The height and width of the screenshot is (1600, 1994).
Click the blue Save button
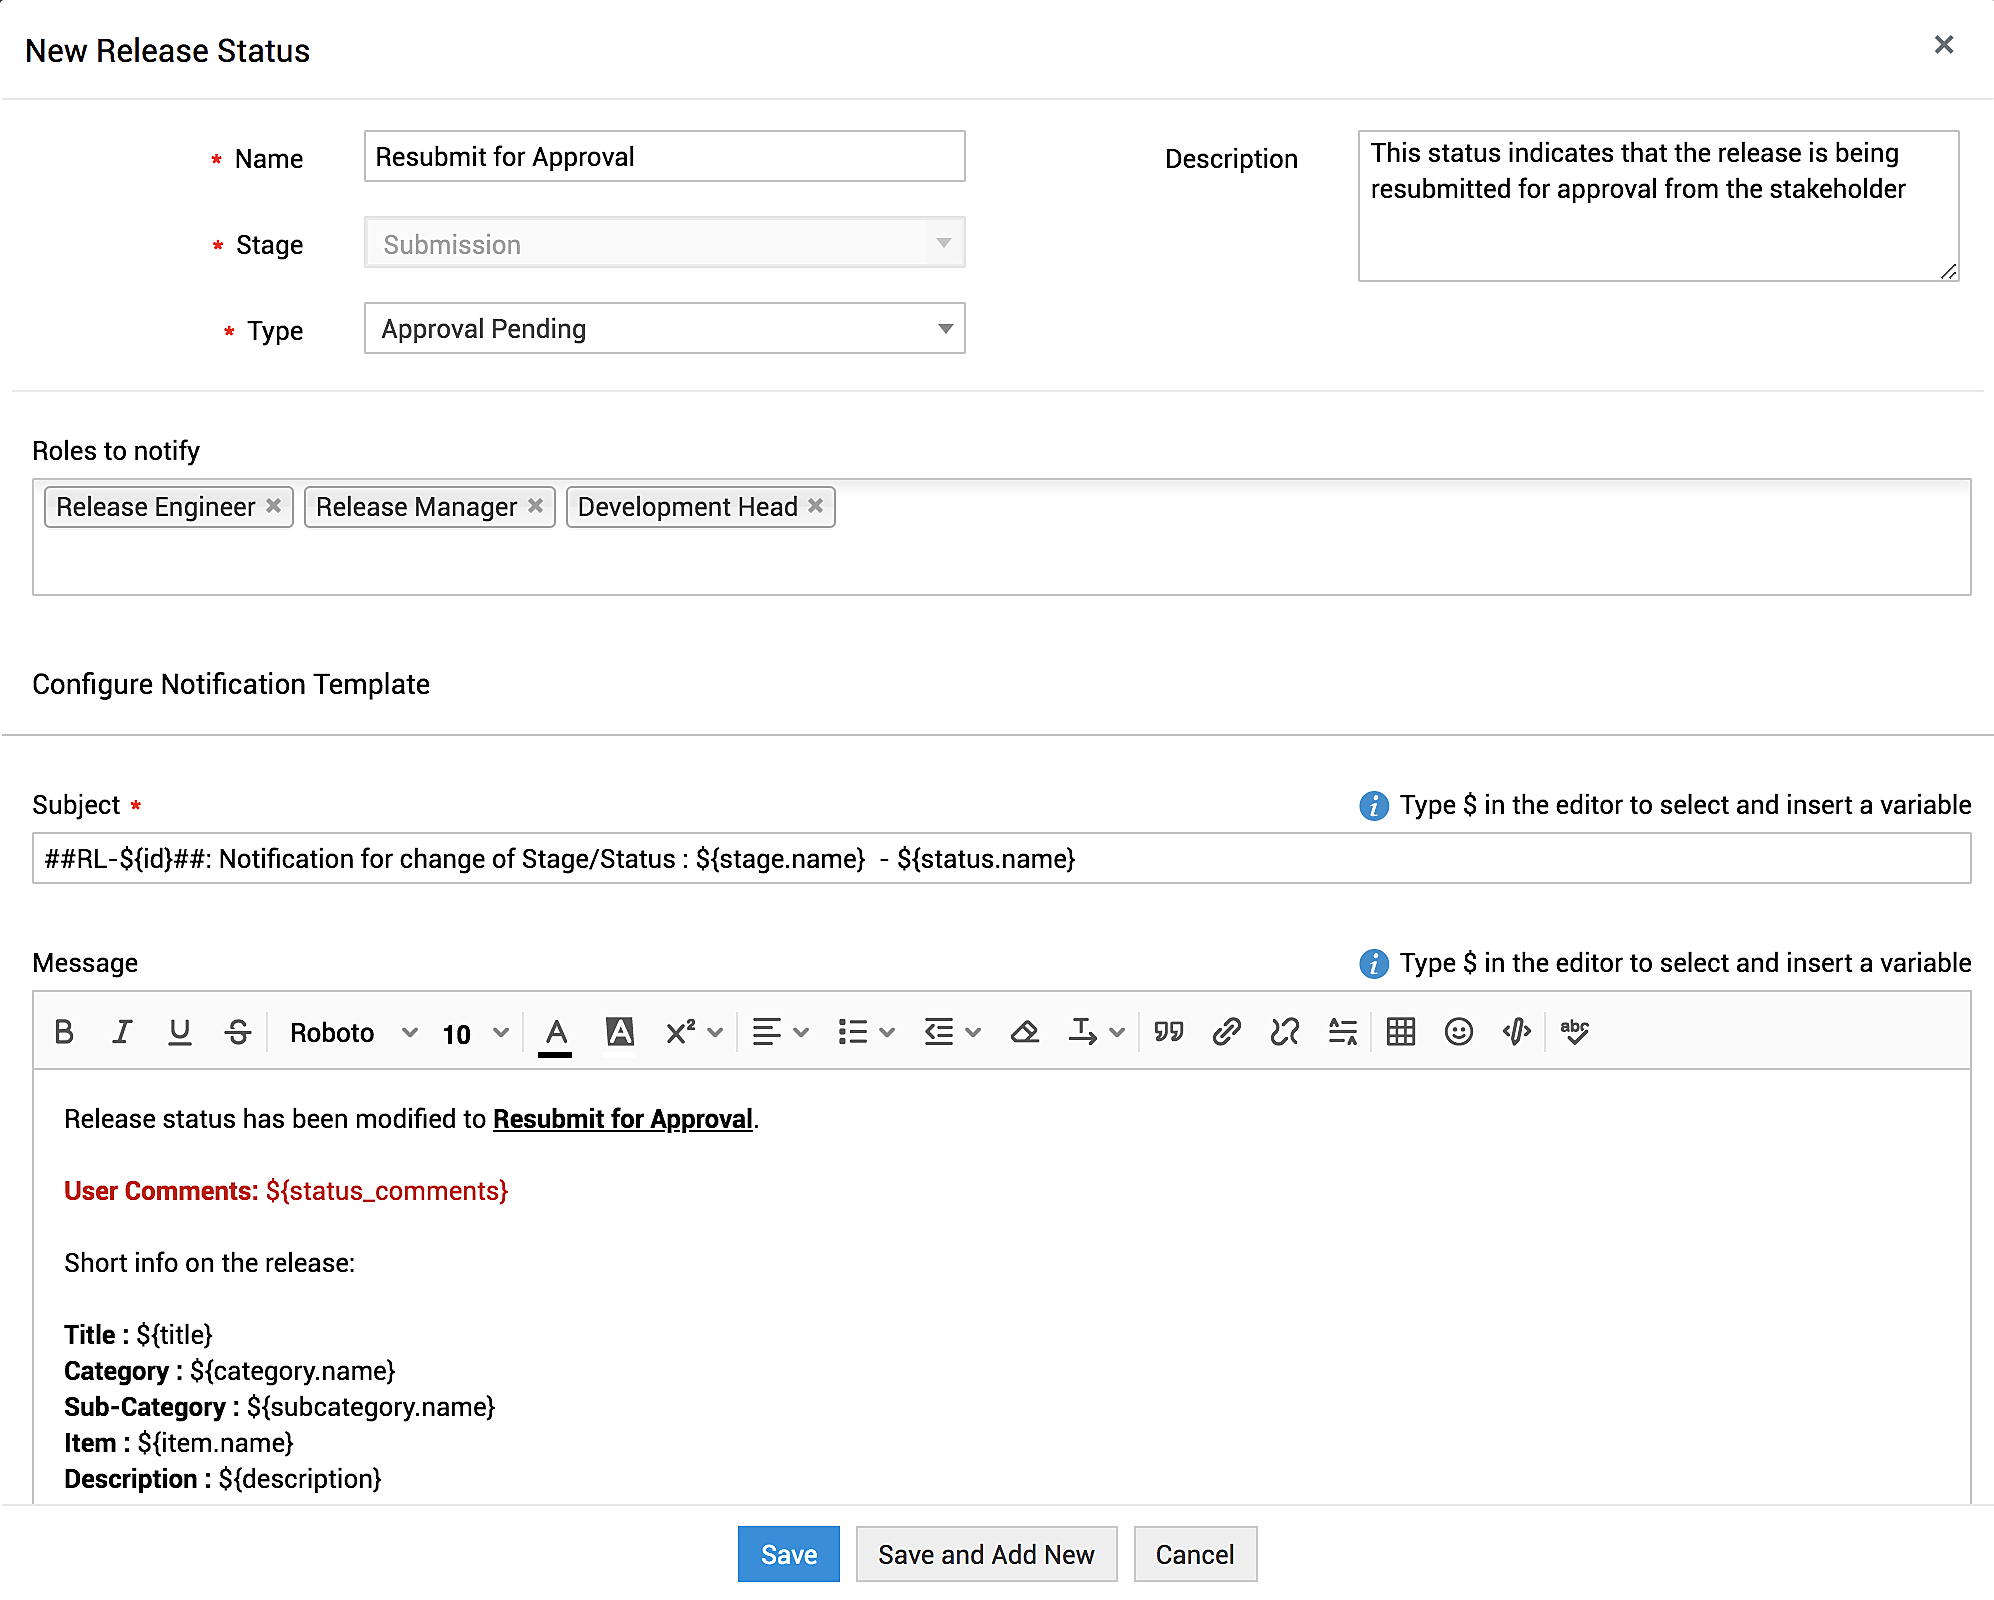788,1554
